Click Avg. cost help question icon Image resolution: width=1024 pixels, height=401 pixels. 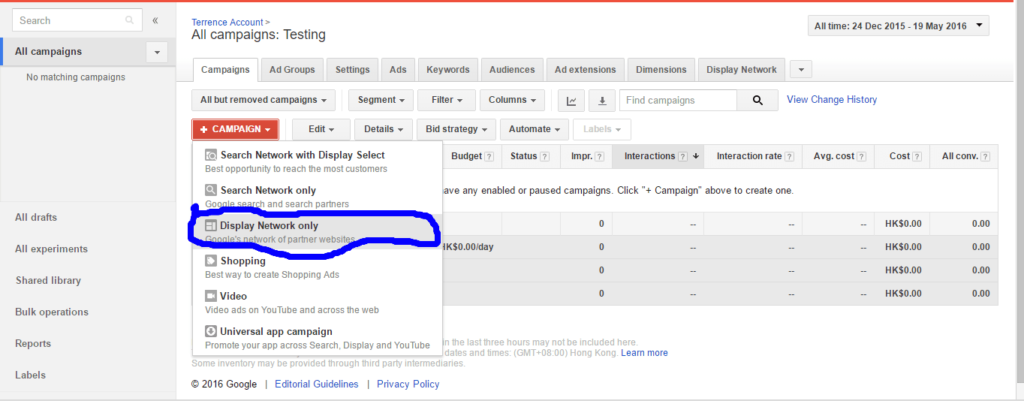(863, 157)
